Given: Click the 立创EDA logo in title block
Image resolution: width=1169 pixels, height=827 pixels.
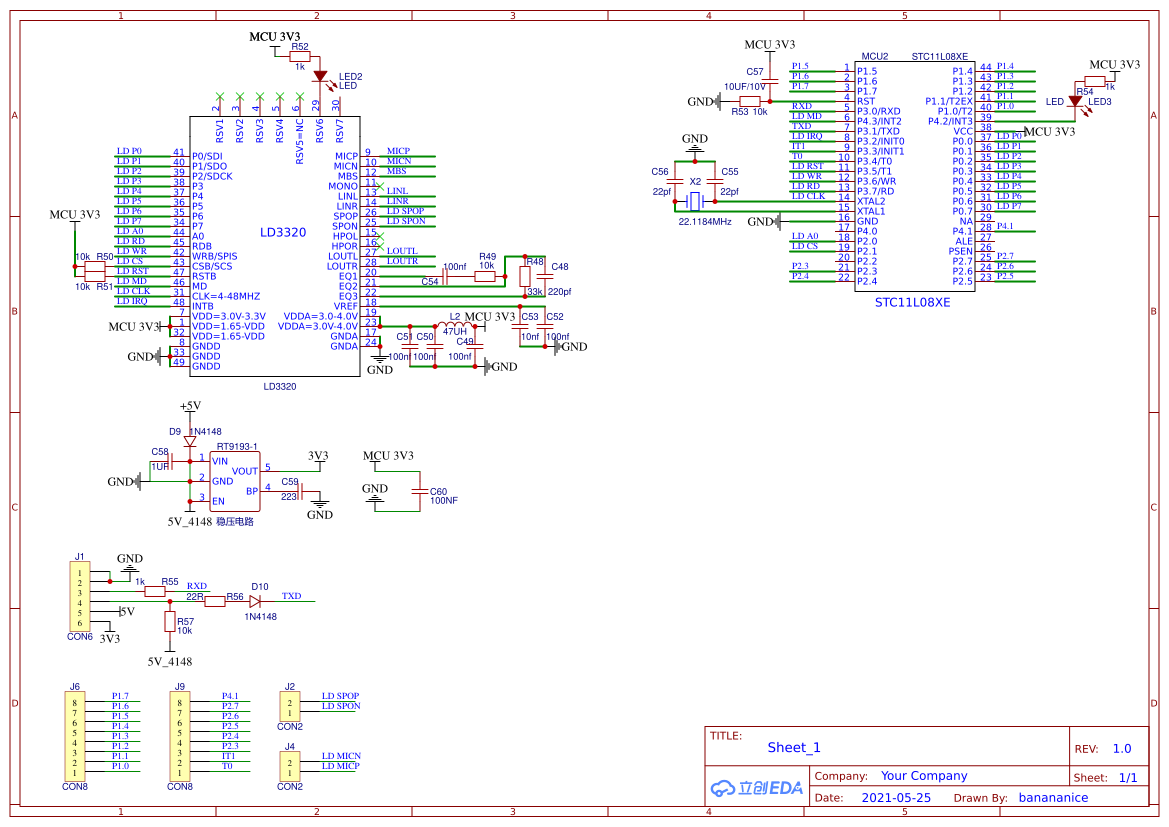Looking at the screenshot, I should pos(757,788).
